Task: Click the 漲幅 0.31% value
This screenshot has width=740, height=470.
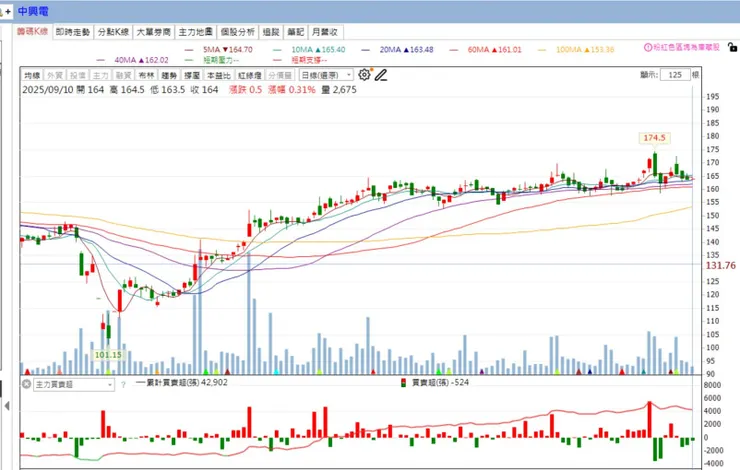Action: (292, 90)
